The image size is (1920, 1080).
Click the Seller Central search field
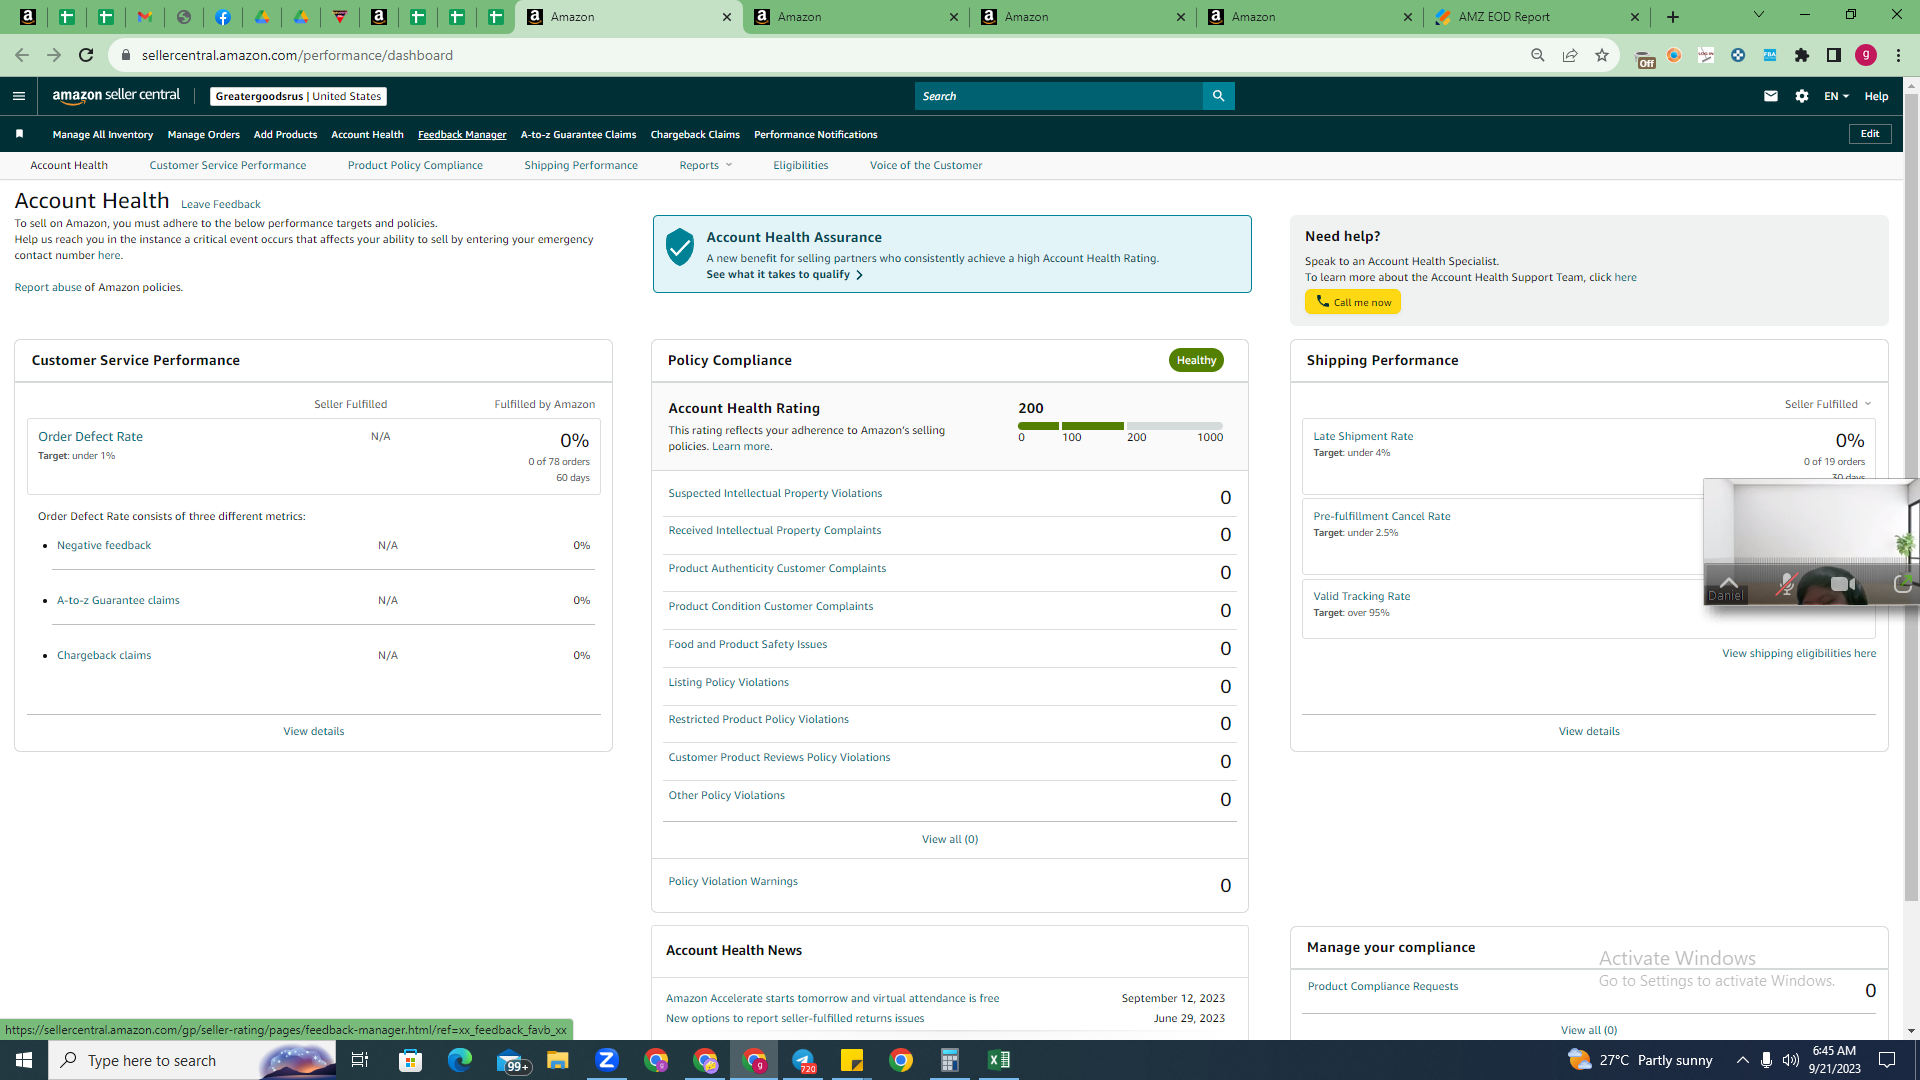coord(1059,96)
